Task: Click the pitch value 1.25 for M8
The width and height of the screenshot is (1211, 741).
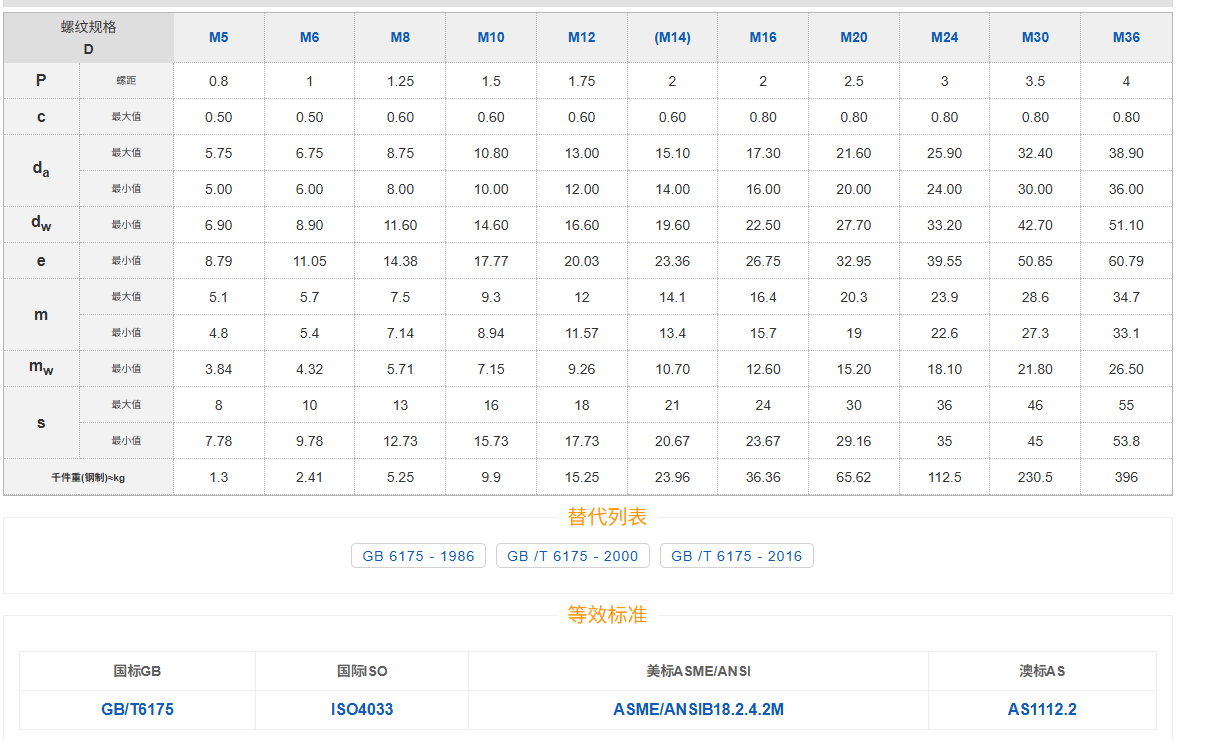Action: tap(400, 81)
